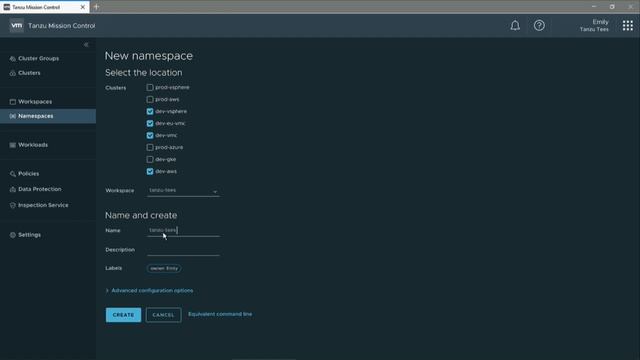Viewport: 640px width, 360px height.
Task: Open the Workspace dropdown
Action: point(183,191)
